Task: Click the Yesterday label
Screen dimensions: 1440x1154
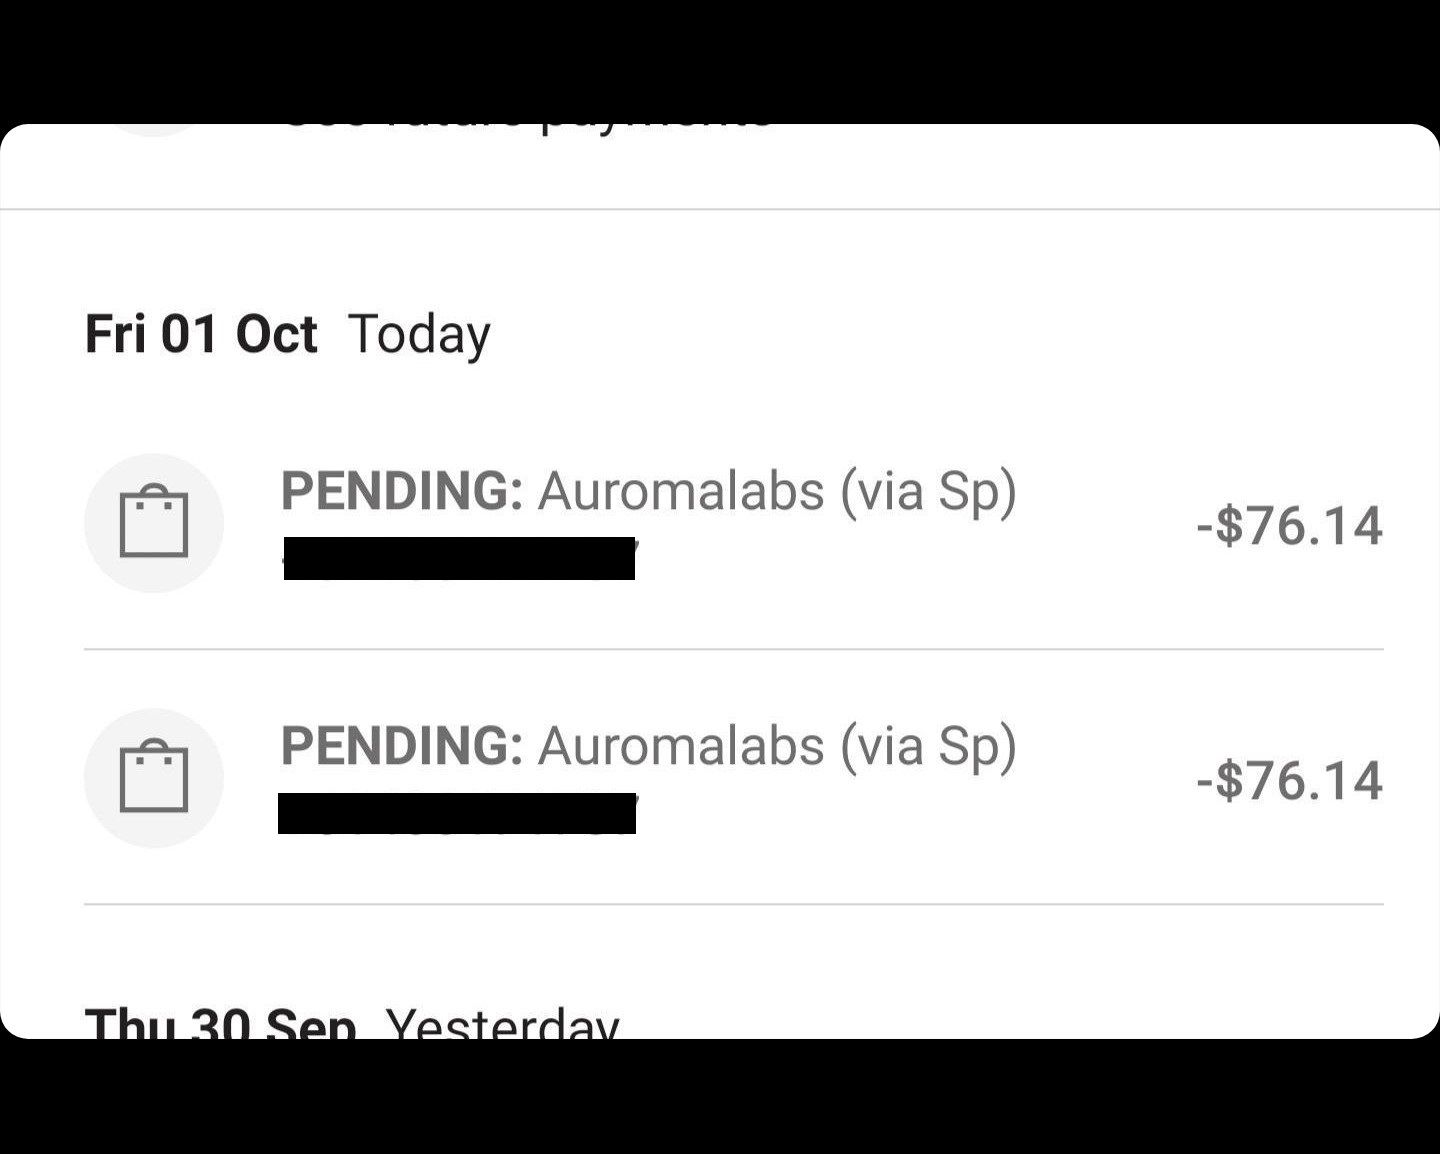Action: click(502, 1022)
